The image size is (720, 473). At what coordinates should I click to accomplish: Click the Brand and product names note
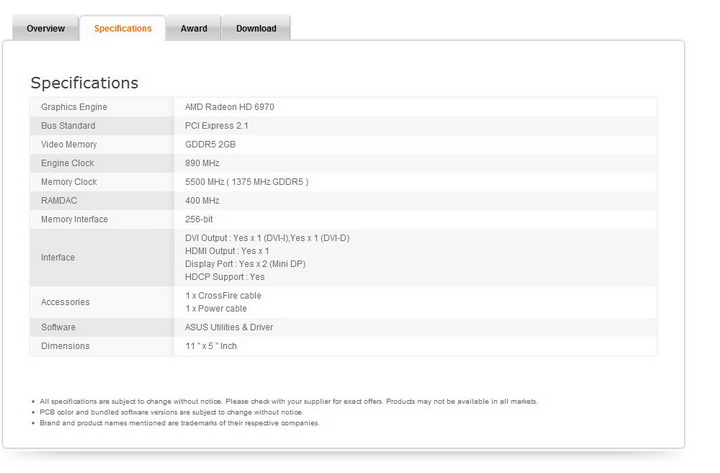[x=179, y=423]
